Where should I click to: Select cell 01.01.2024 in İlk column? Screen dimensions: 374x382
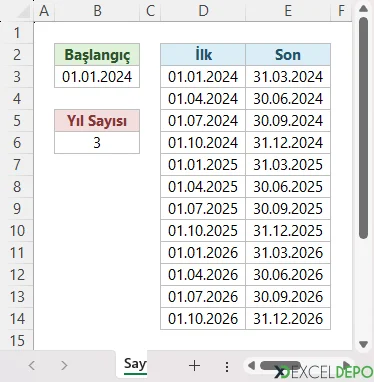pyautogui.click(x=203, y=76)
